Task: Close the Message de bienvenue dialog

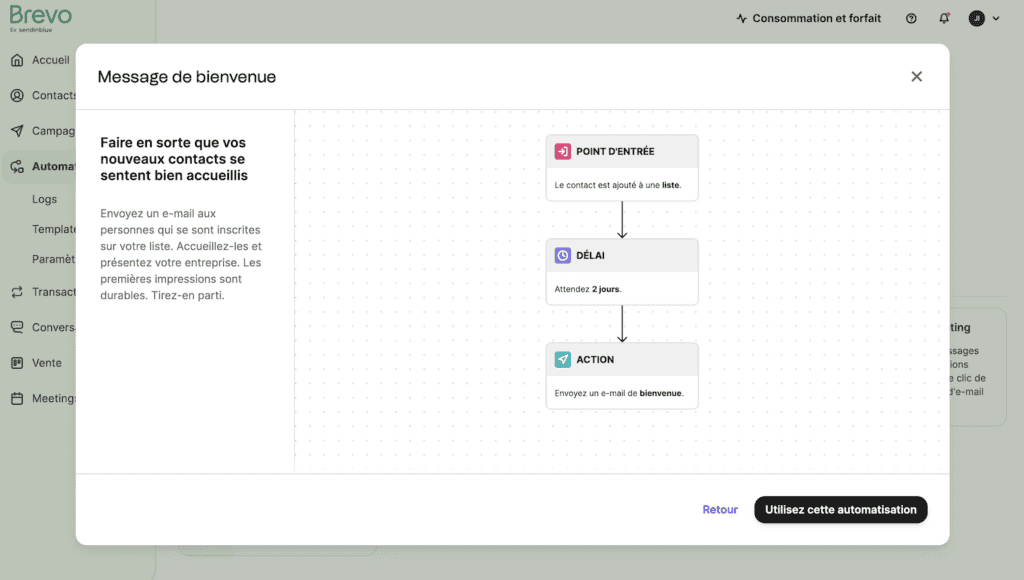Action: [x=916, y=77]
